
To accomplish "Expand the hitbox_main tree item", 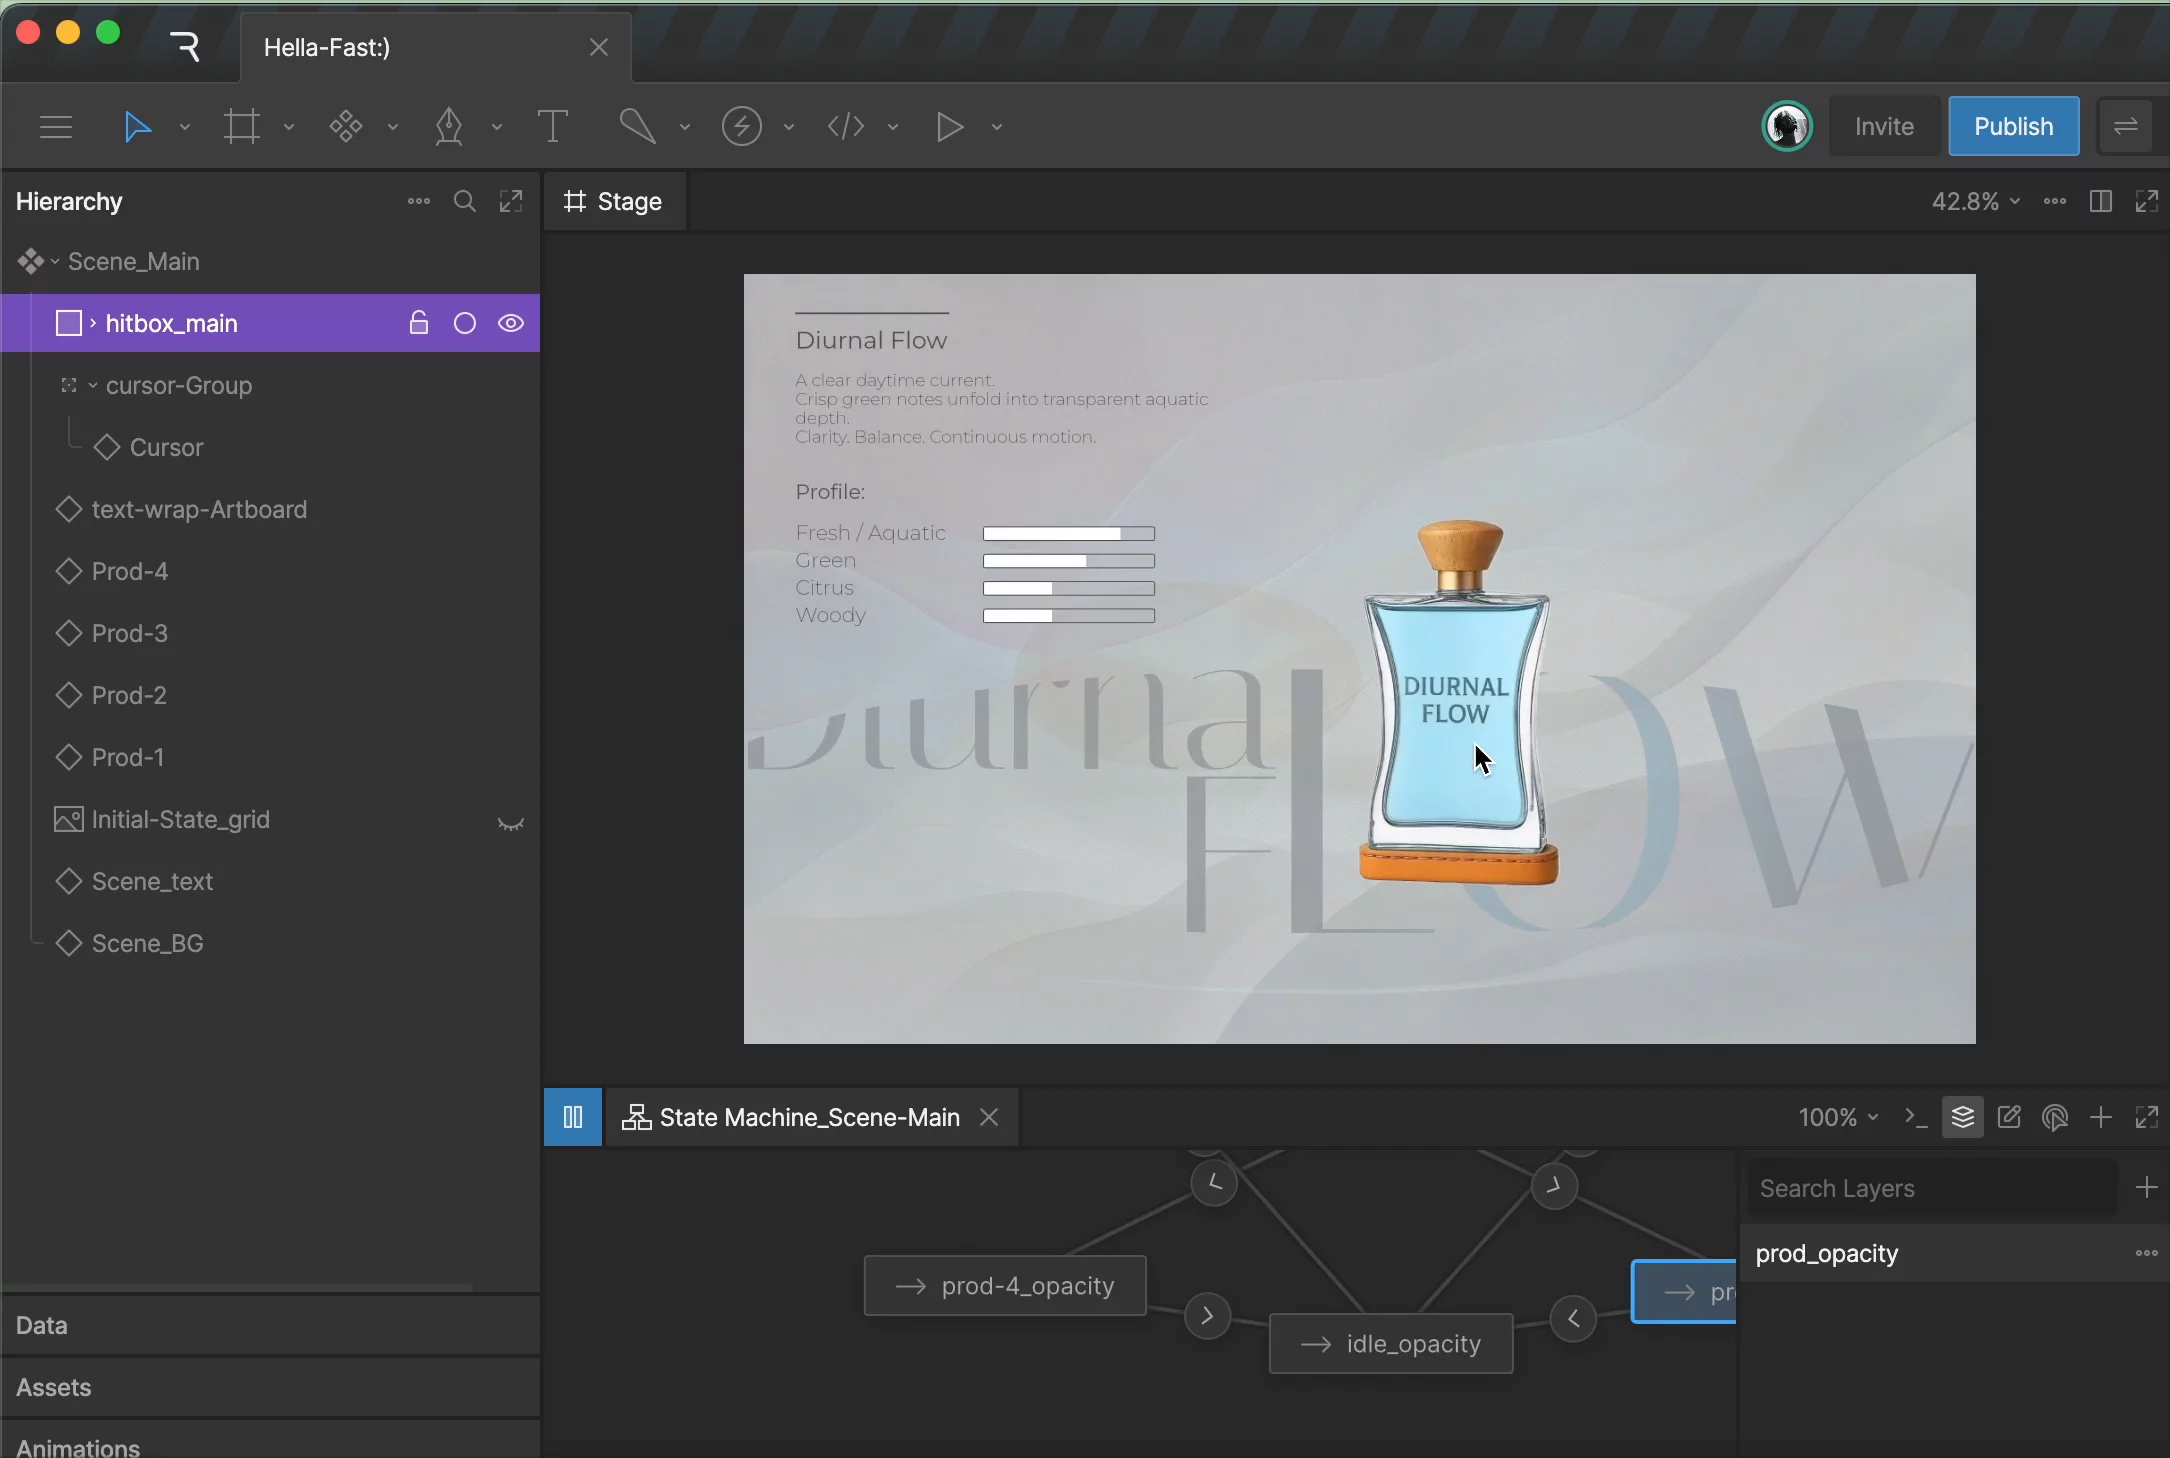I will click(93, 323).
